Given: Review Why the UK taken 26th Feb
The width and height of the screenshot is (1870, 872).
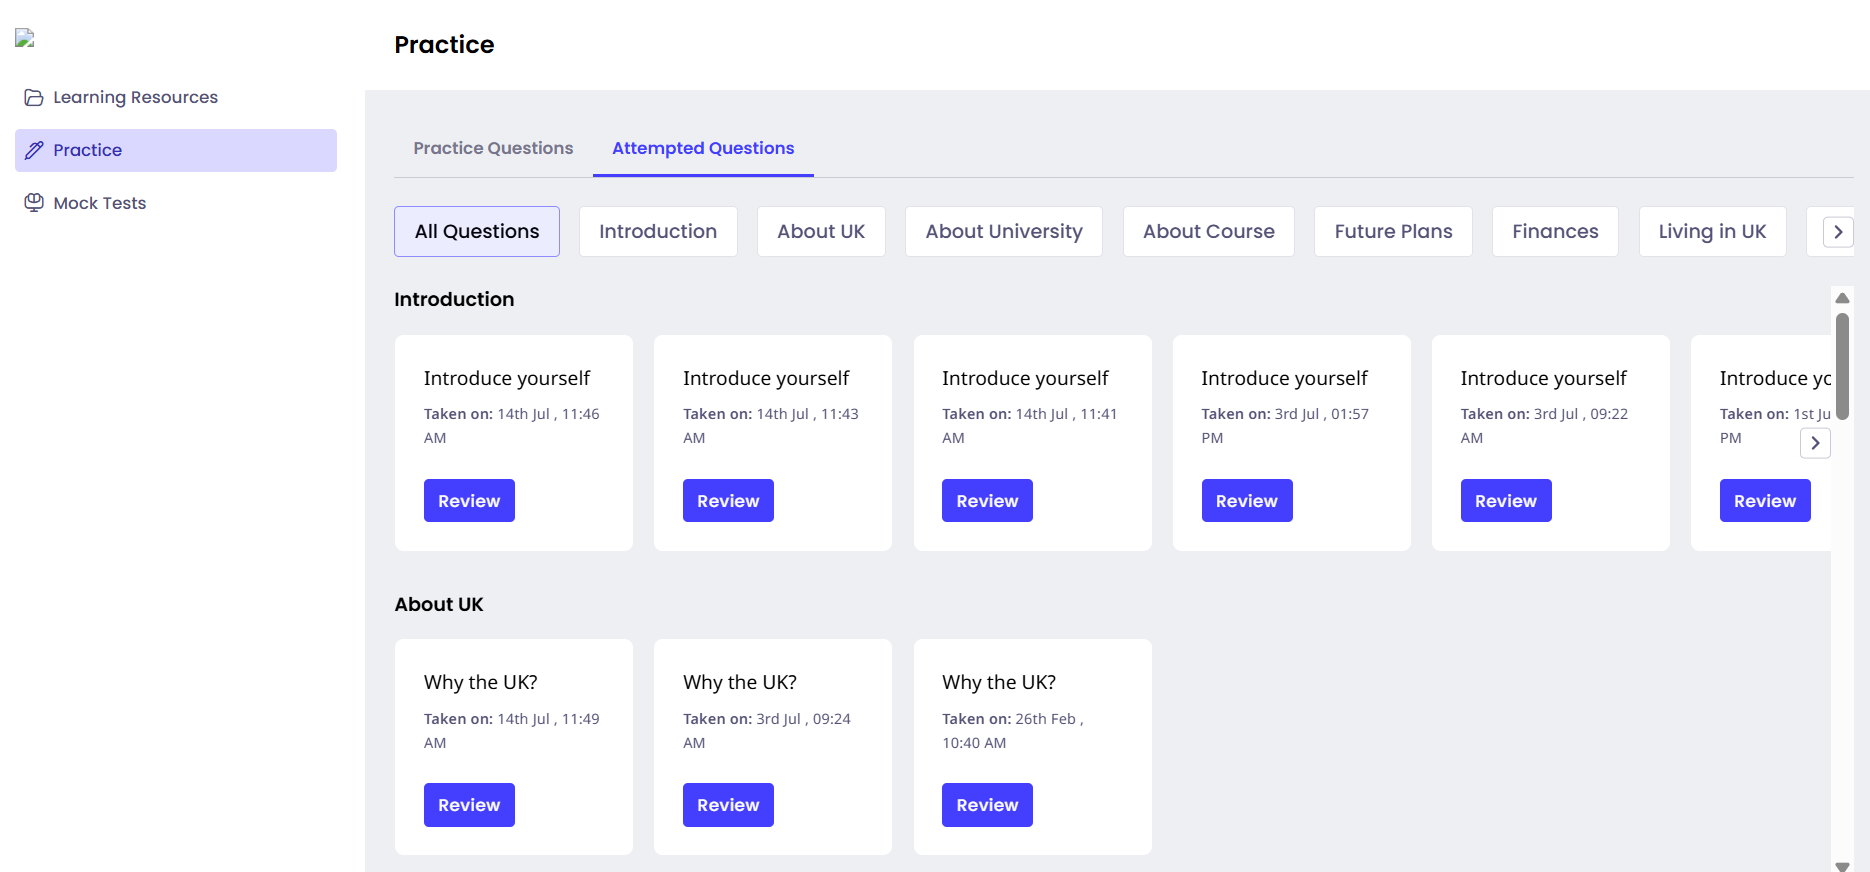Looking at the screenshot, I should pos(987,805).
